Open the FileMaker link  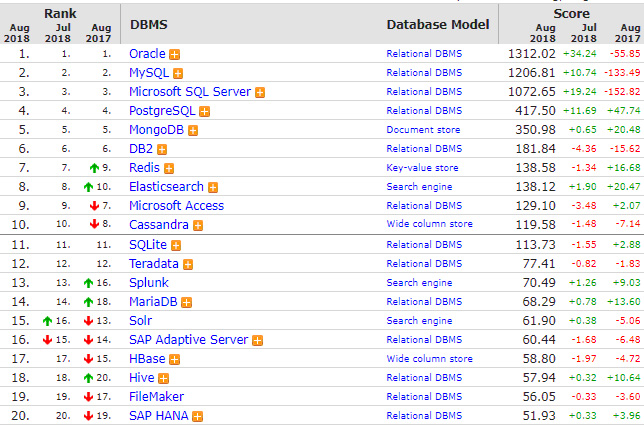tap(156, 397)
